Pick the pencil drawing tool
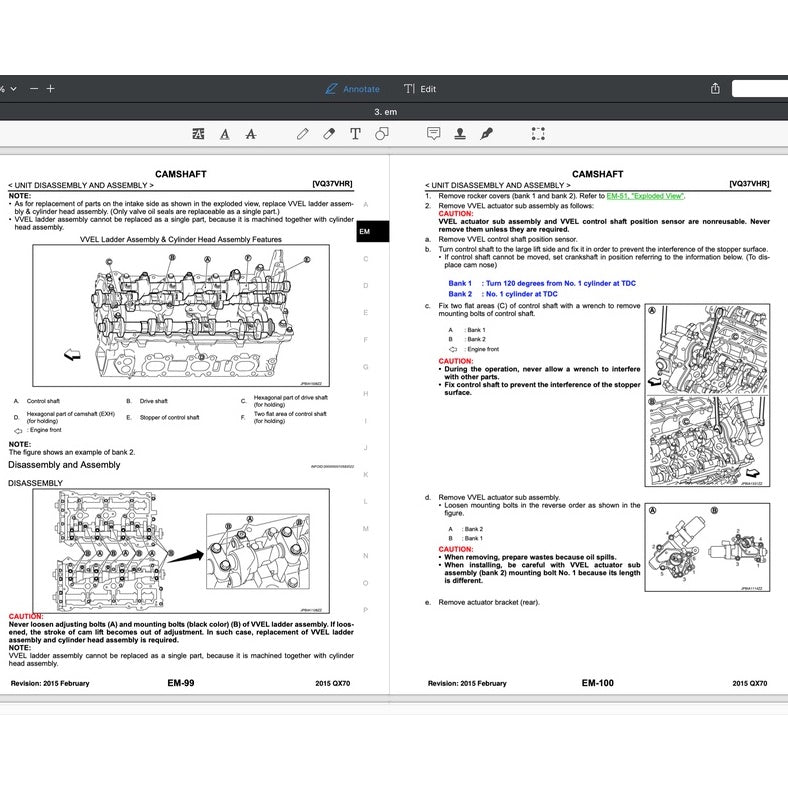The image size is (788, 788). click(x=303, y=134)
